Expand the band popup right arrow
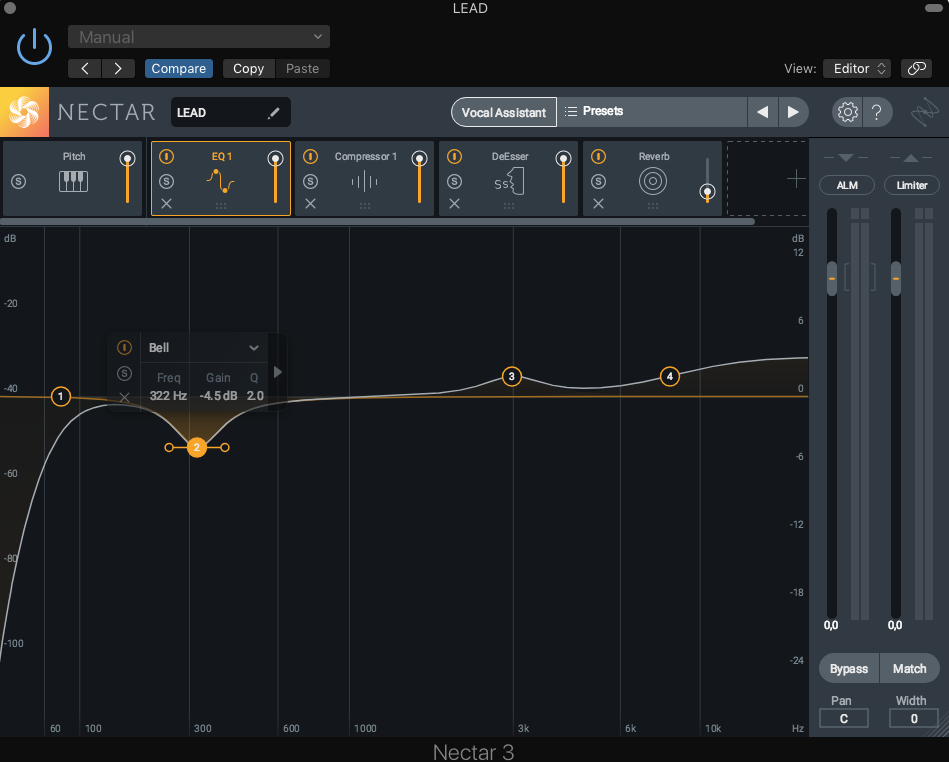The width and height of the screenshot is (949, 762). pos(278,372)
